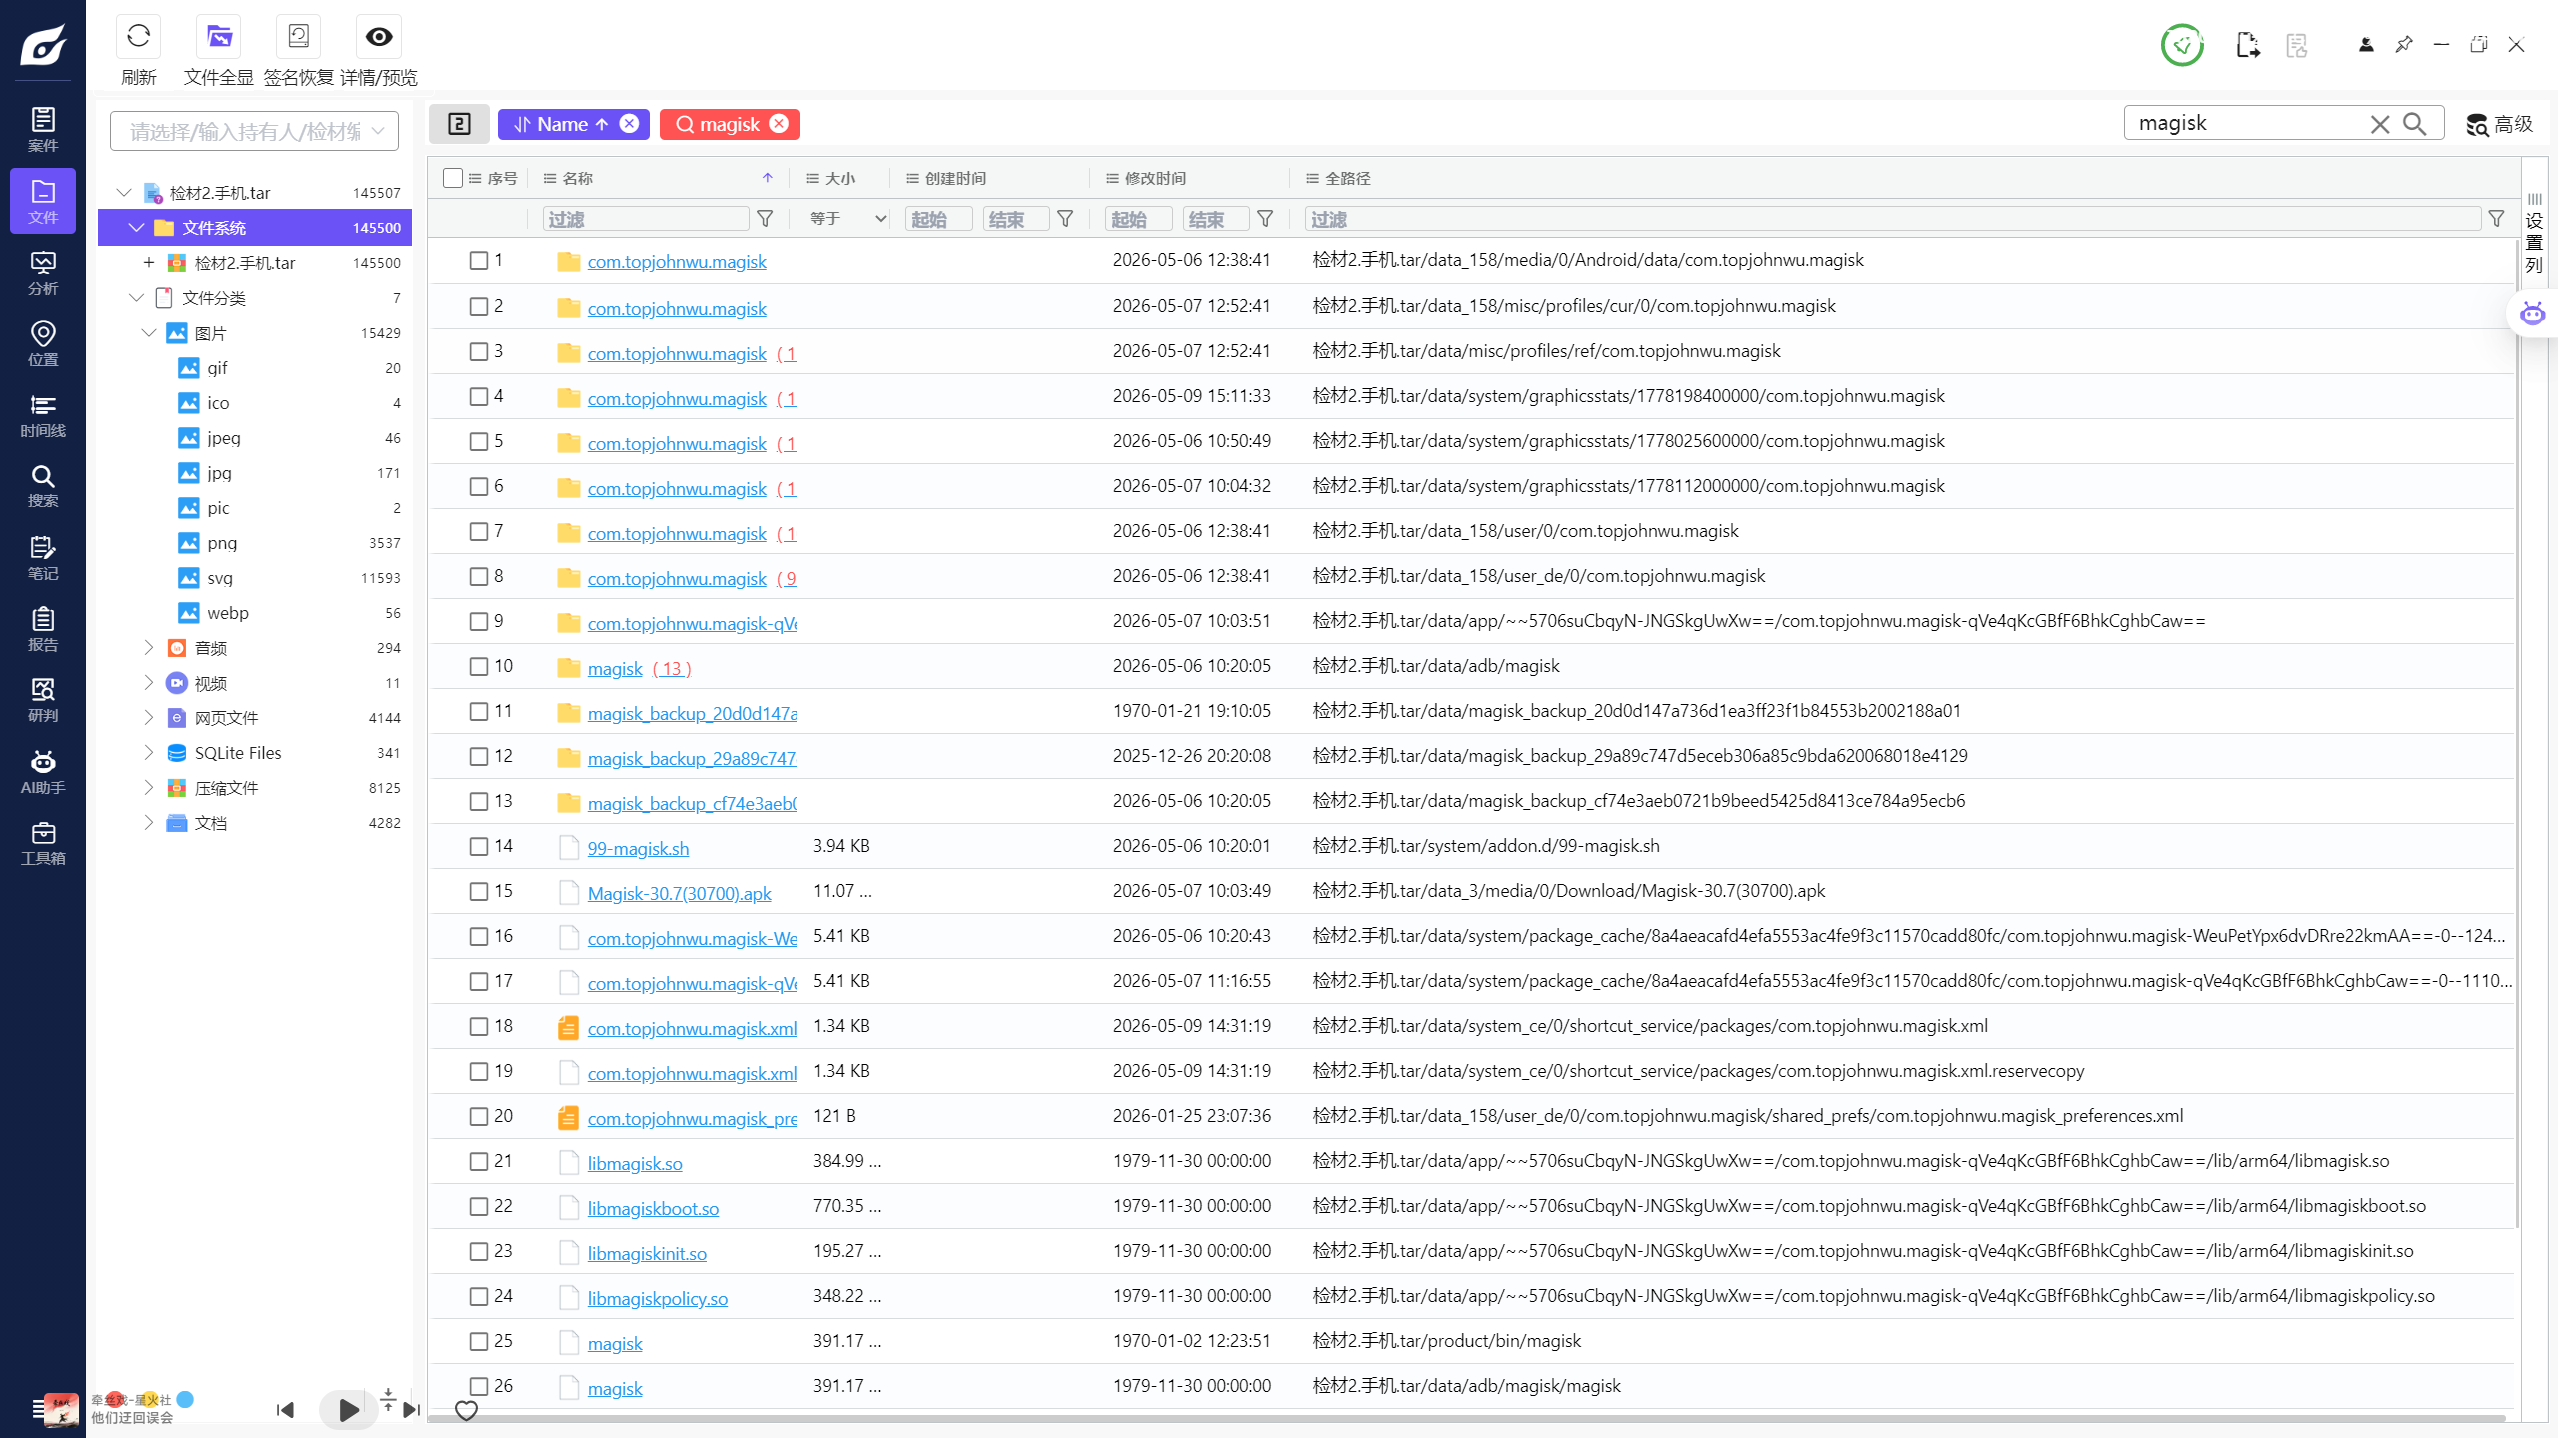Open 高级 advanced search
Viewport: 2558px width, 1438px height.
point(2499,124)
